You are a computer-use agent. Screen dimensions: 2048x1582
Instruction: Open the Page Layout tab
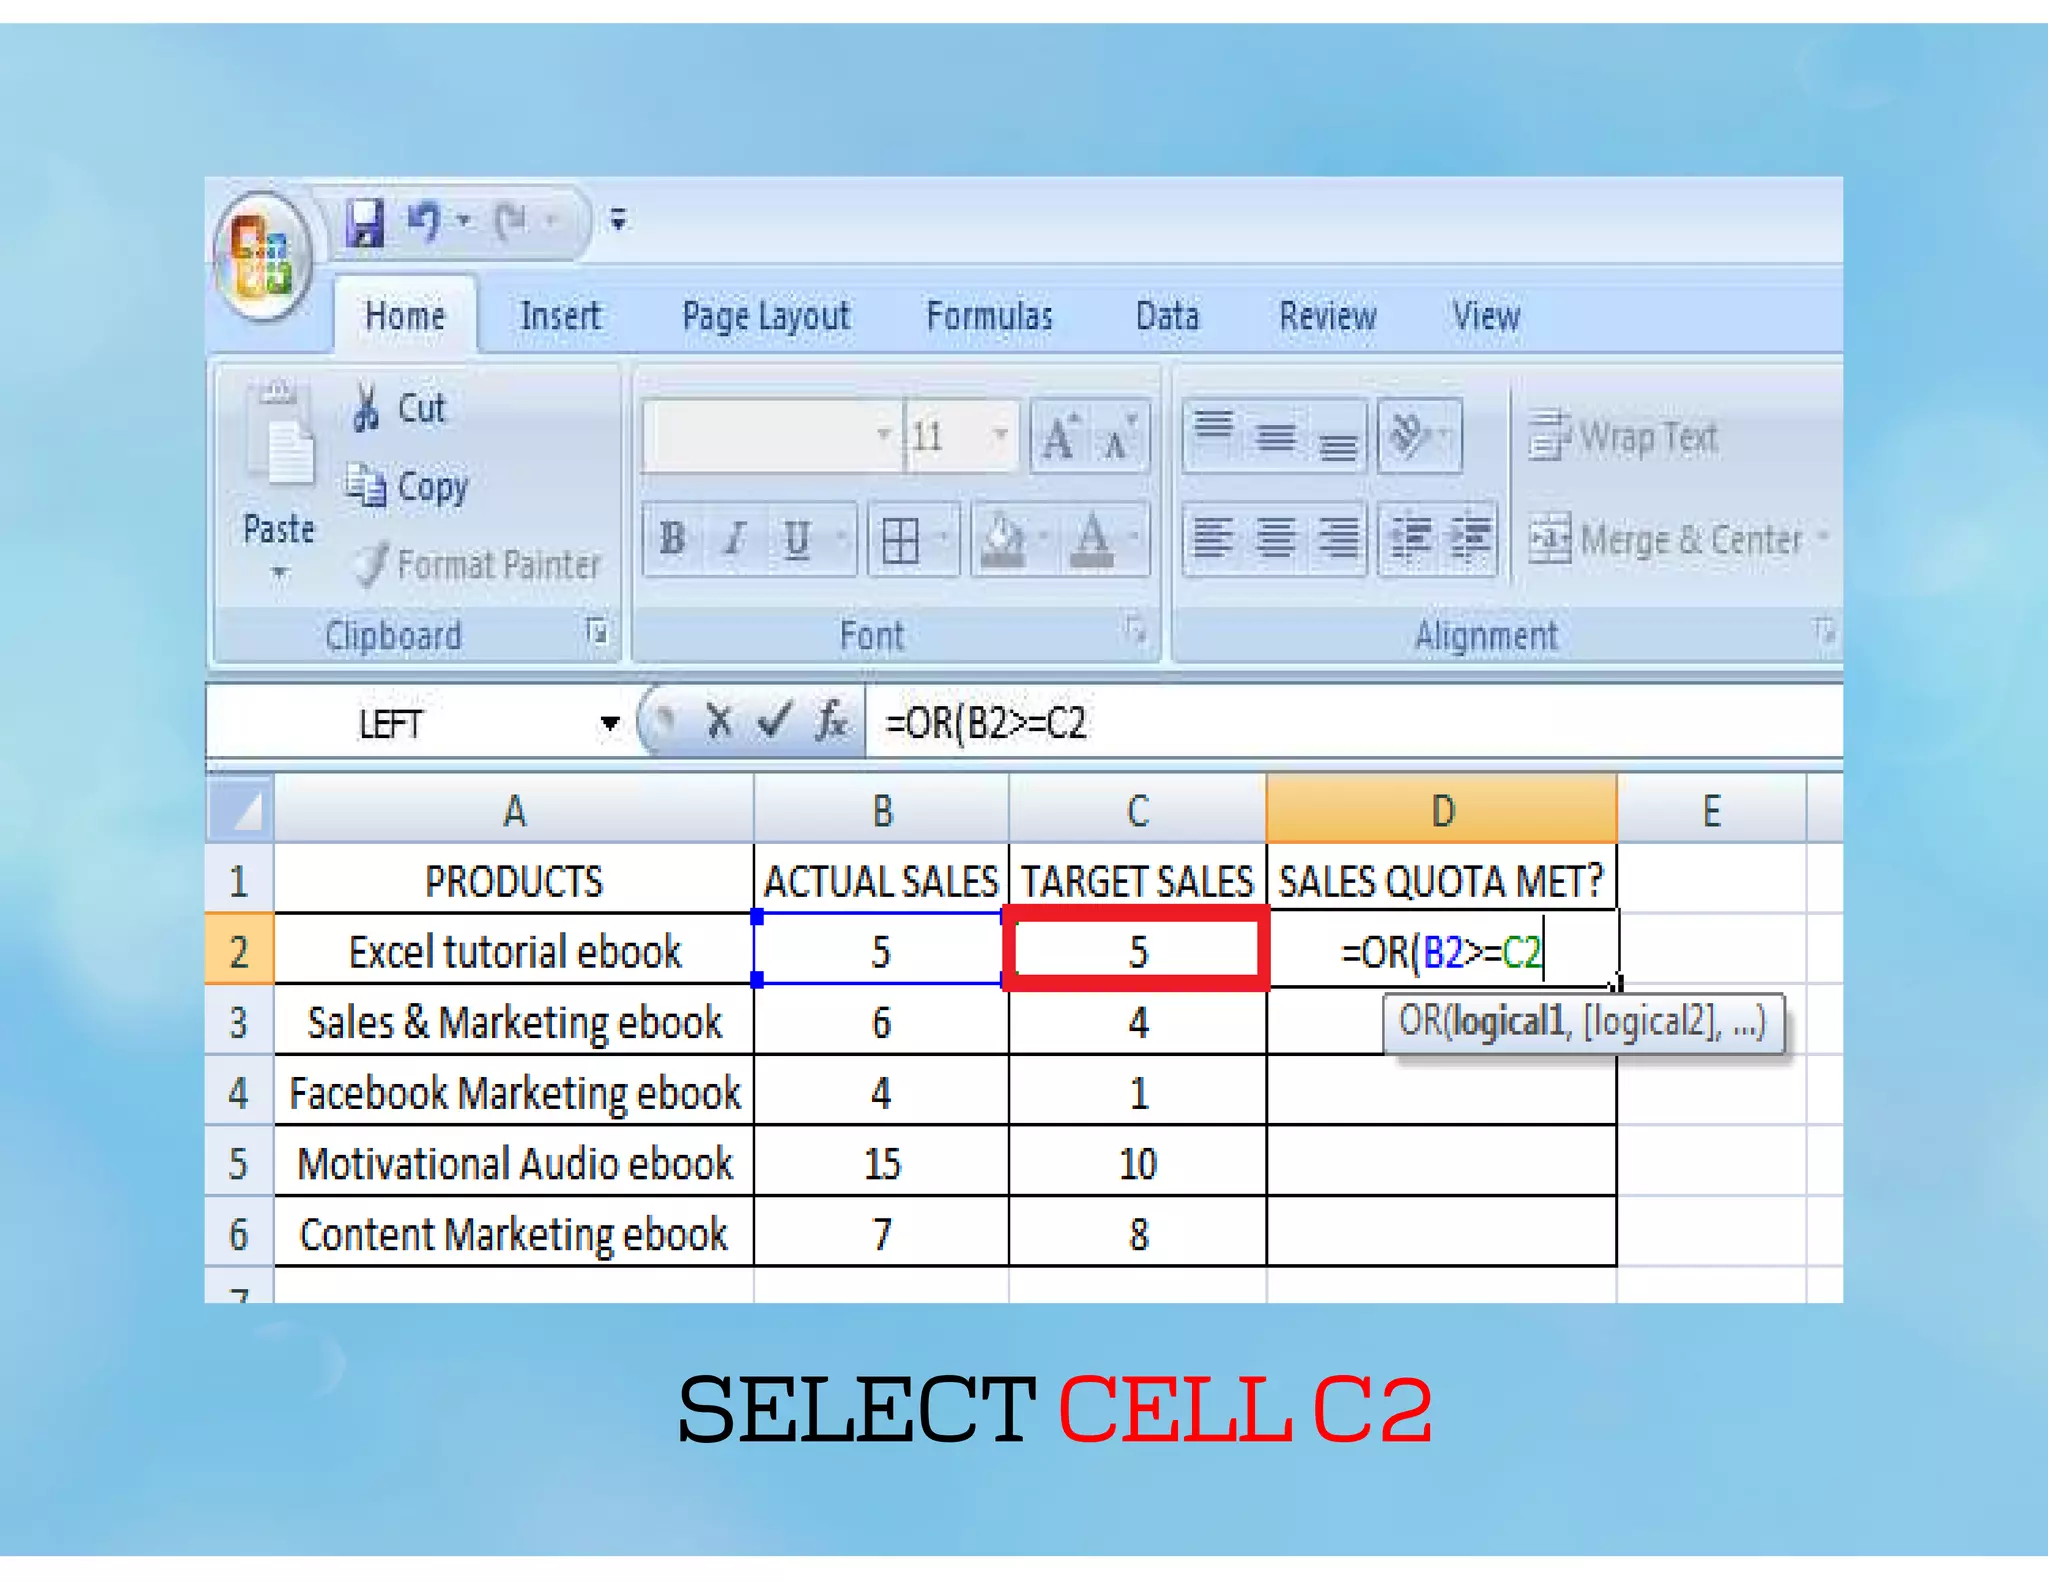coord(765,317)
